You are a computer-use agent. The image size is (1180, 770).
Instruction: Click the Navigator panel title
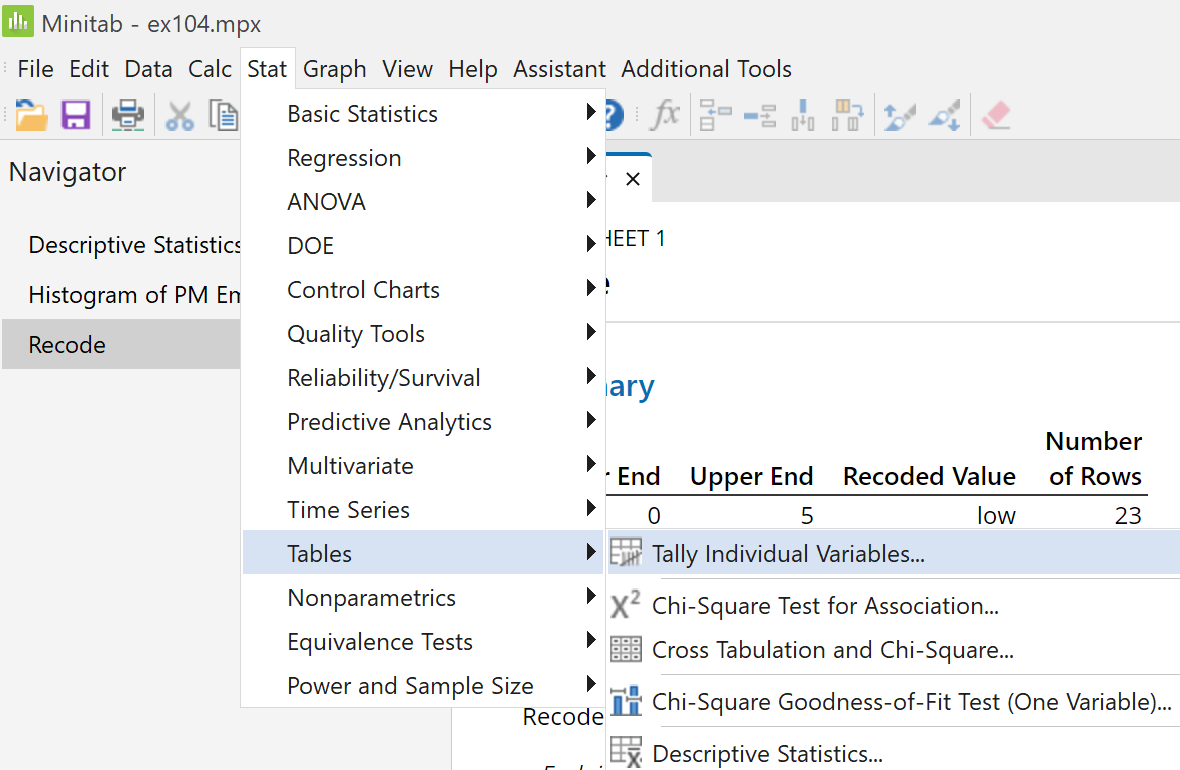67,172
